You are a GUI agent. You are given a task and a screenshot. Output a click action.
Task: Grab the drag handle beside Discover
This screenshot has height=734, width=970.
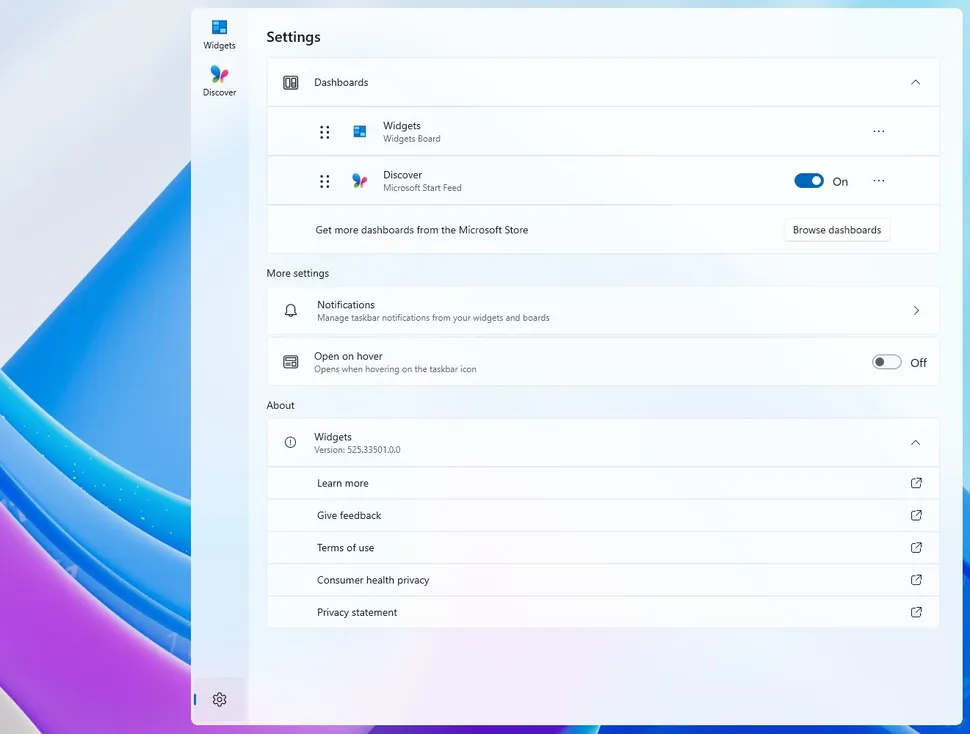(324, 181)
